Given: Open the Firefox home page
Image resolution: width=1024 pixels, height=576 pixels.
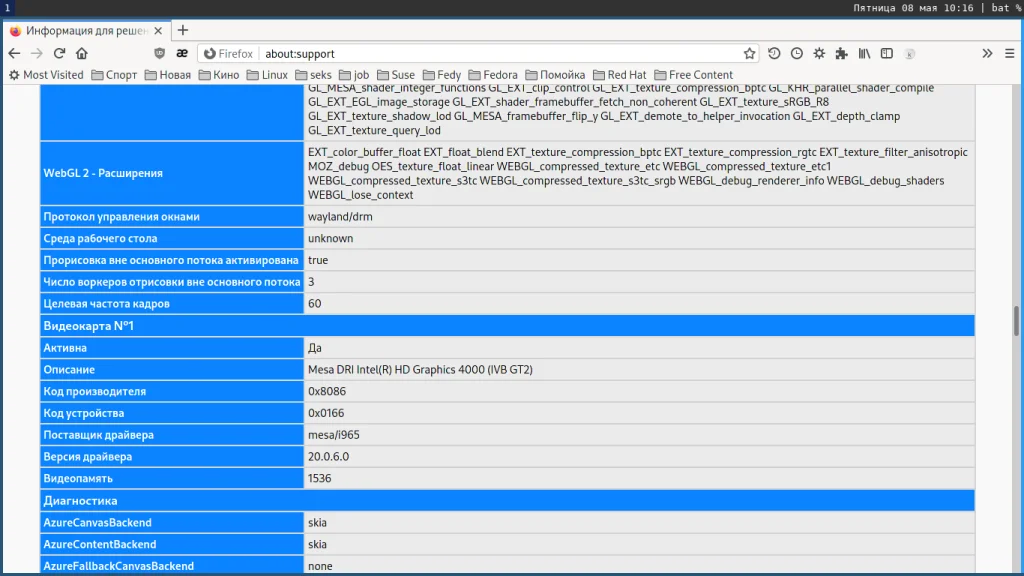Looking at the screenshot, I should tap(82, 54).
